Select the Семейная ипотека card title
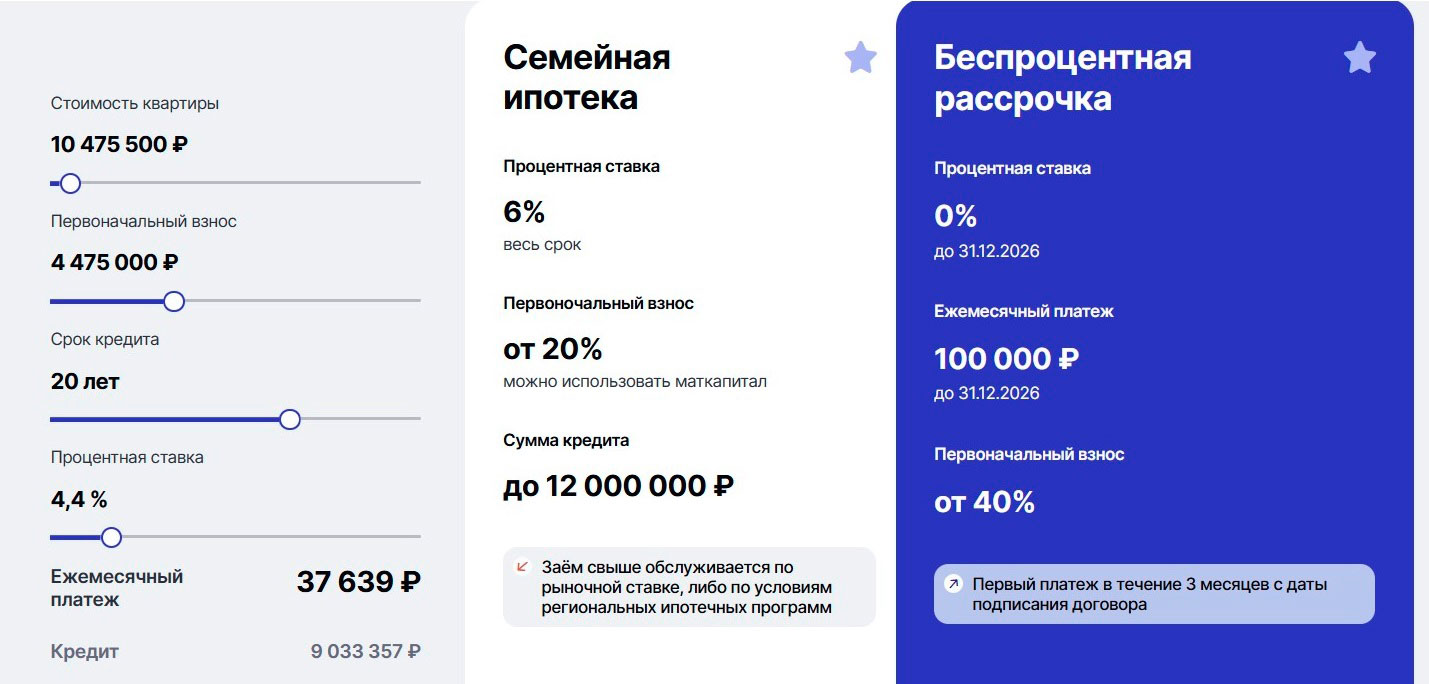1429x684 pixels. [x=587, y=78]
